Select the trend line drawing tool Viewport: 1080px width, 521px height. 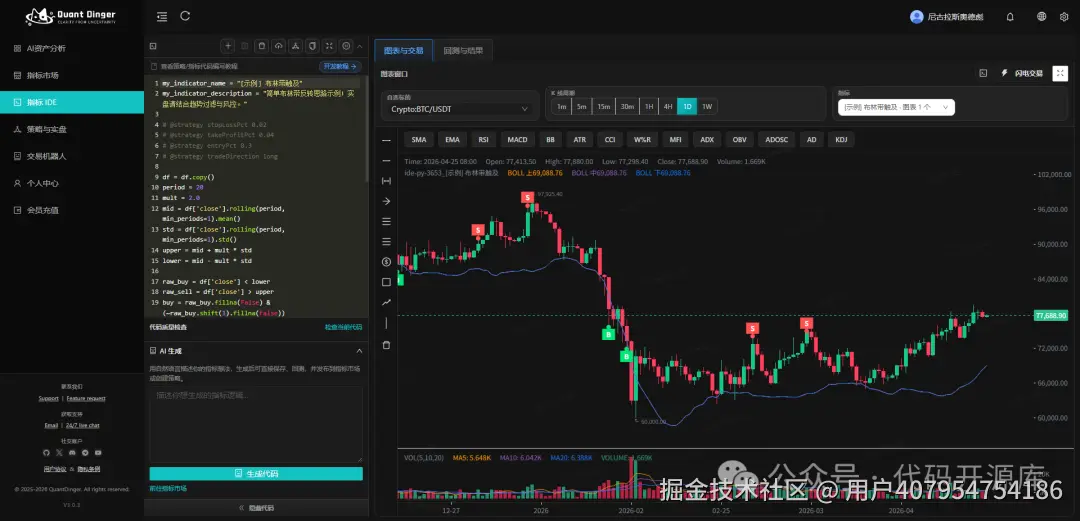point(386,302)
